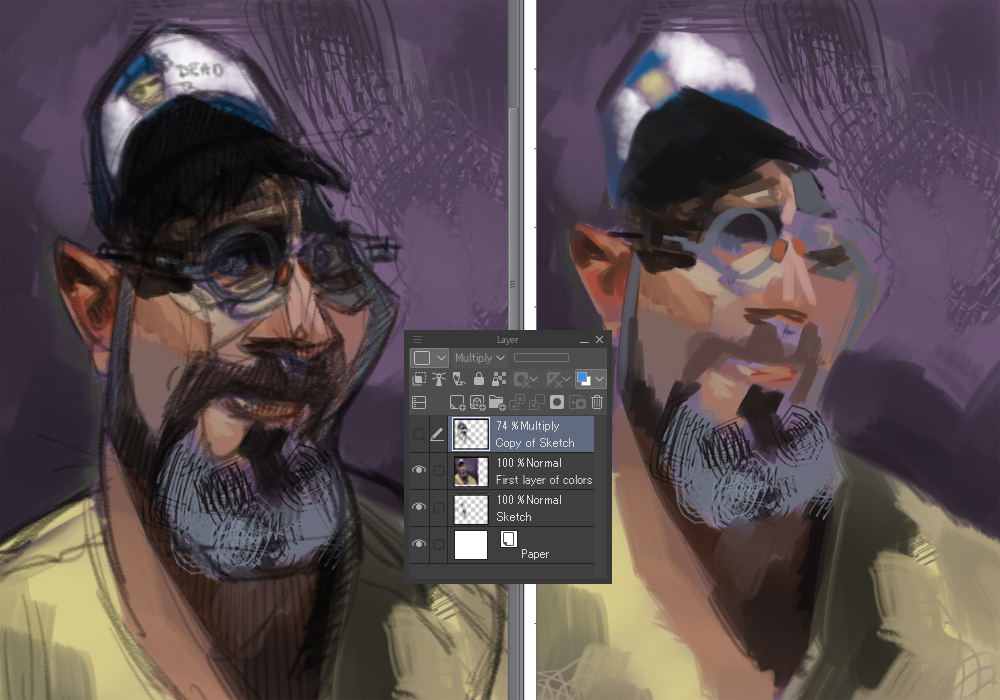Create a new raster layer

click(x=457, y=403)
